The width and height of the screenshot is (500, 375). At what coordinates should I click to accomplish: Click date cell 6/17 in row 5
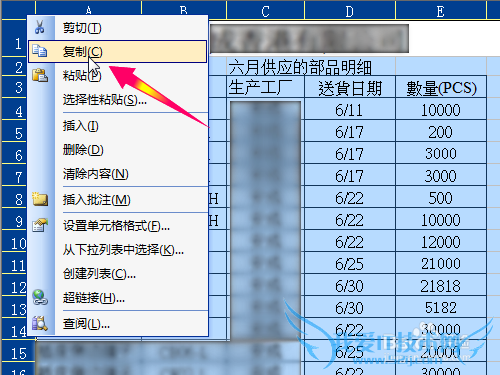(350, 131)
